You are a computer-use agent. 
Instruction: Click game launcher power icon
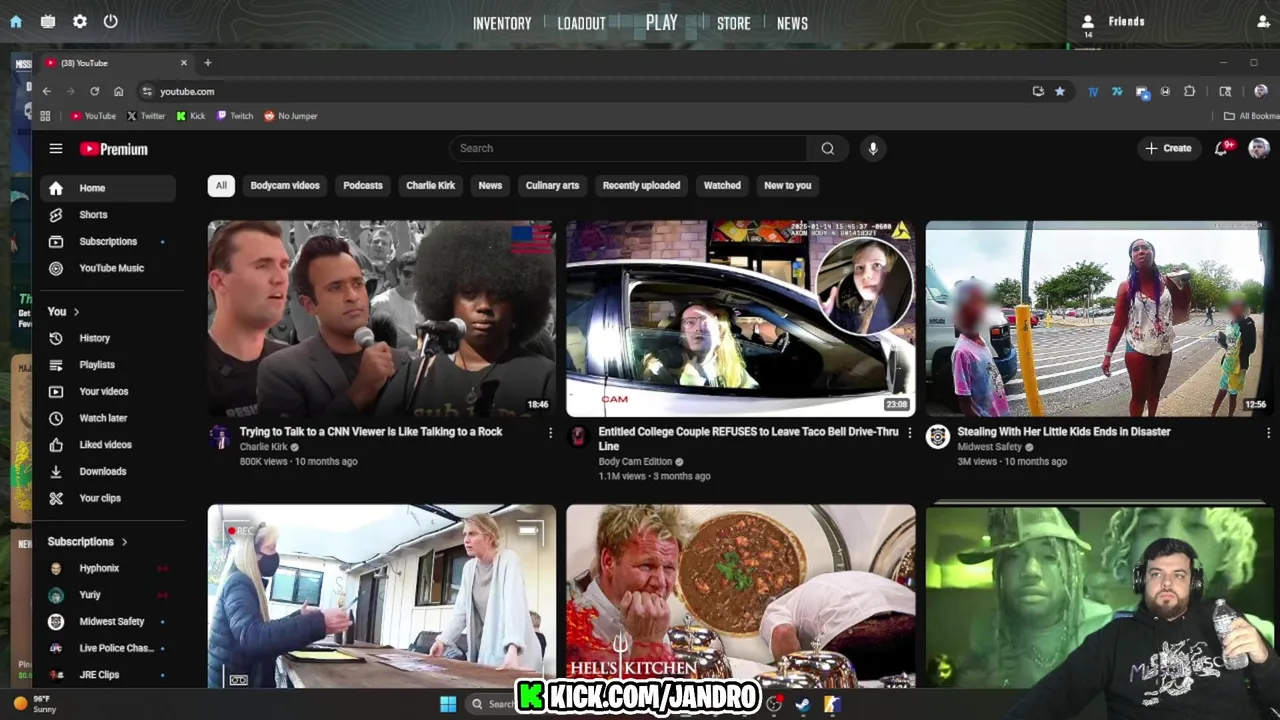(111, 21)
